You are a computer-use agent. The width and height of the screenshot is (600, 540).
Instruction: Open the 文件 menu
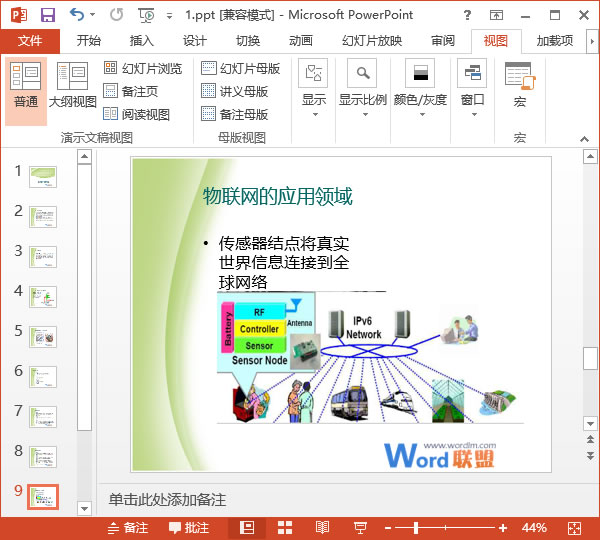30,41
